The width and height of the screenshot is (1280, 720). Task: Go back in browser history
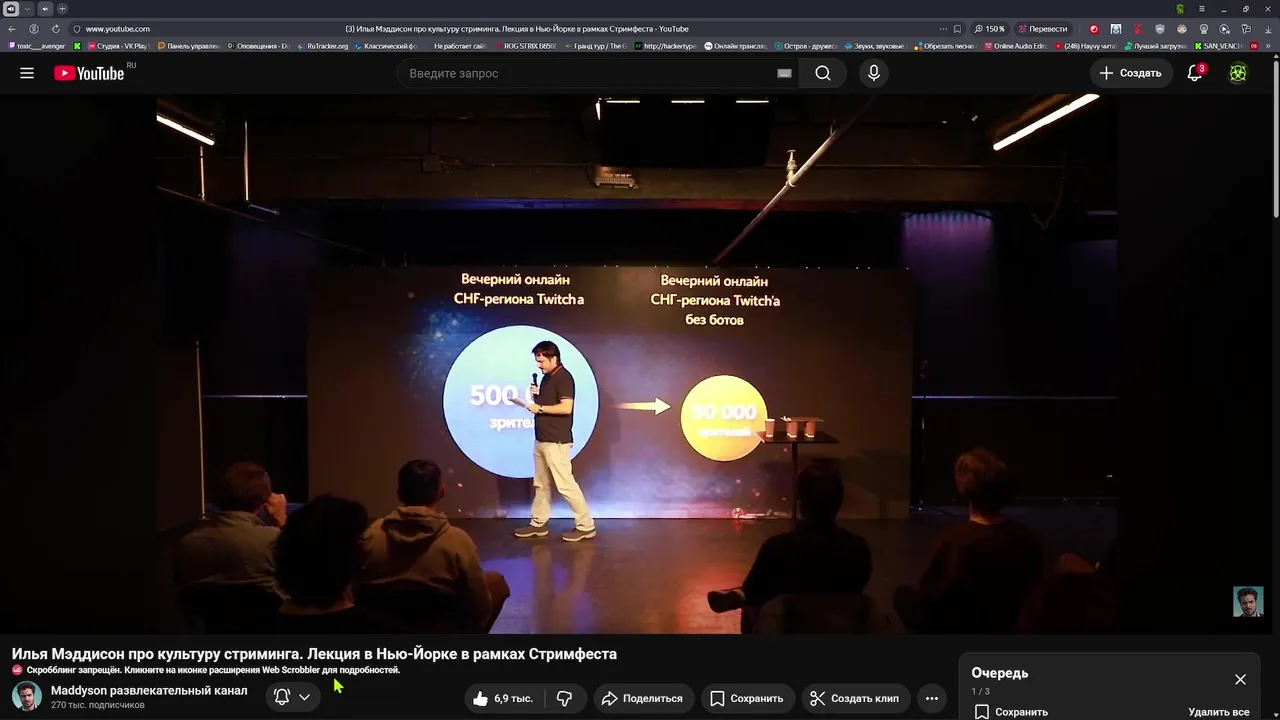point(12,29)
